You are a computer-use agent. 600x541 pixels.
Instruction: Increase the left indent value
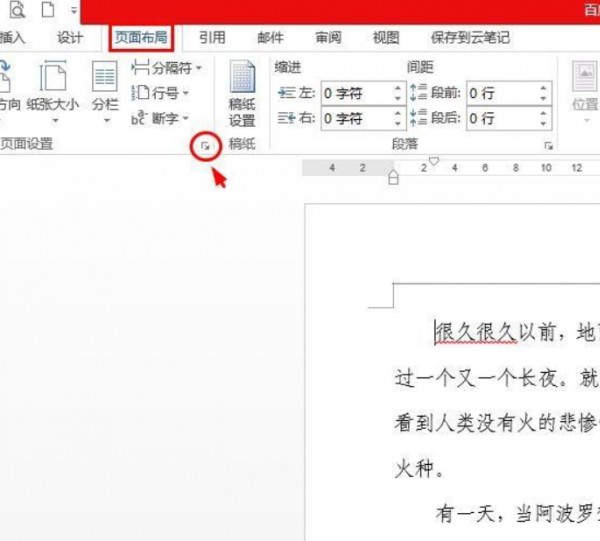point(398,88)
